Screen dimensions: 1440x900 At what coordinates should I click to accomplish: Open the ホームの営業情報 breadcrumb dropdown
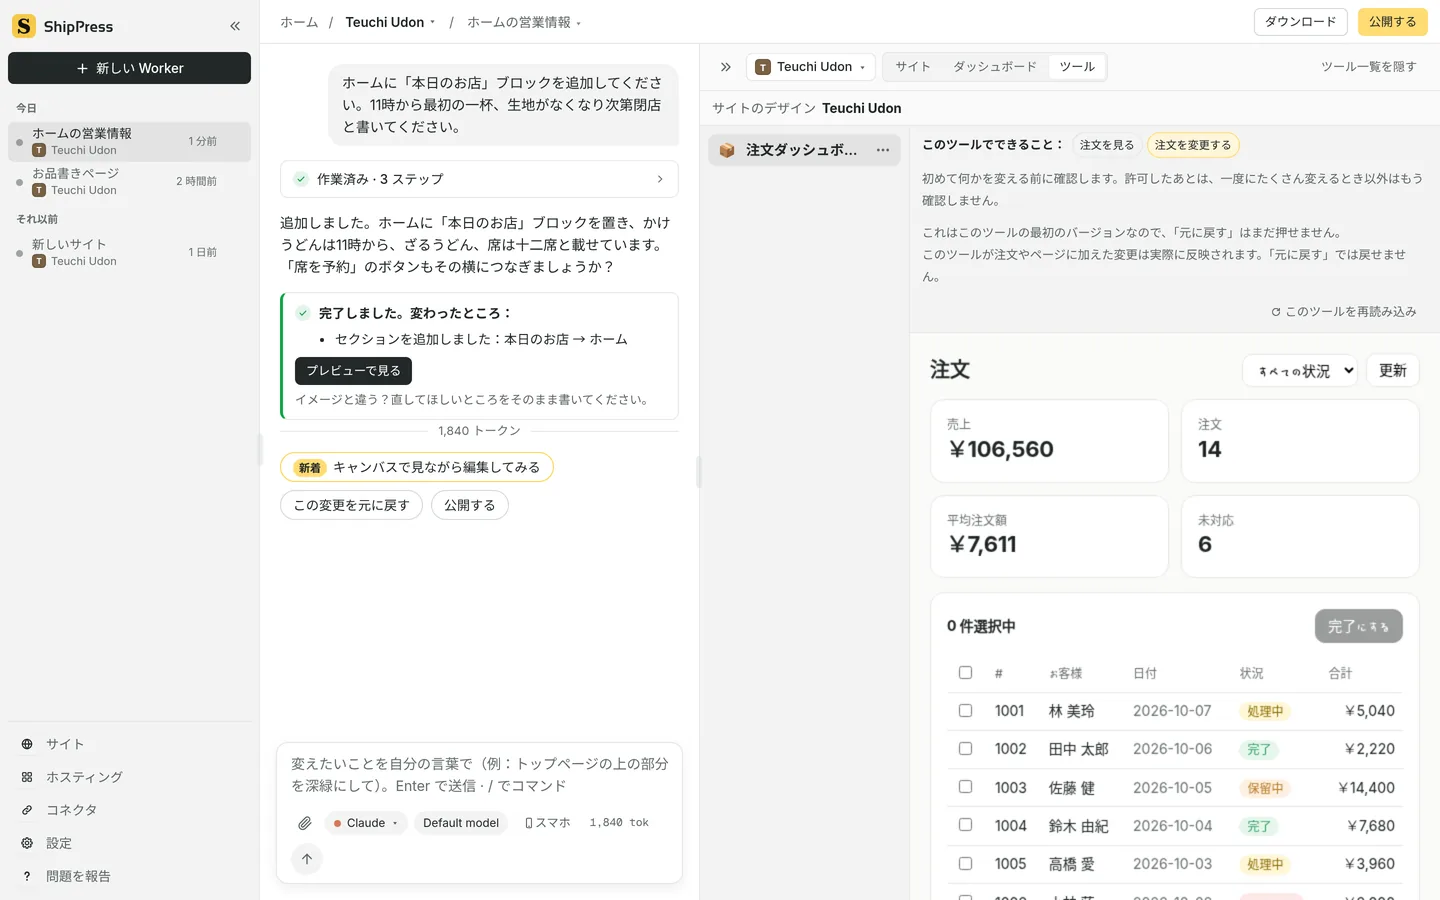click(x=524, y=22)
